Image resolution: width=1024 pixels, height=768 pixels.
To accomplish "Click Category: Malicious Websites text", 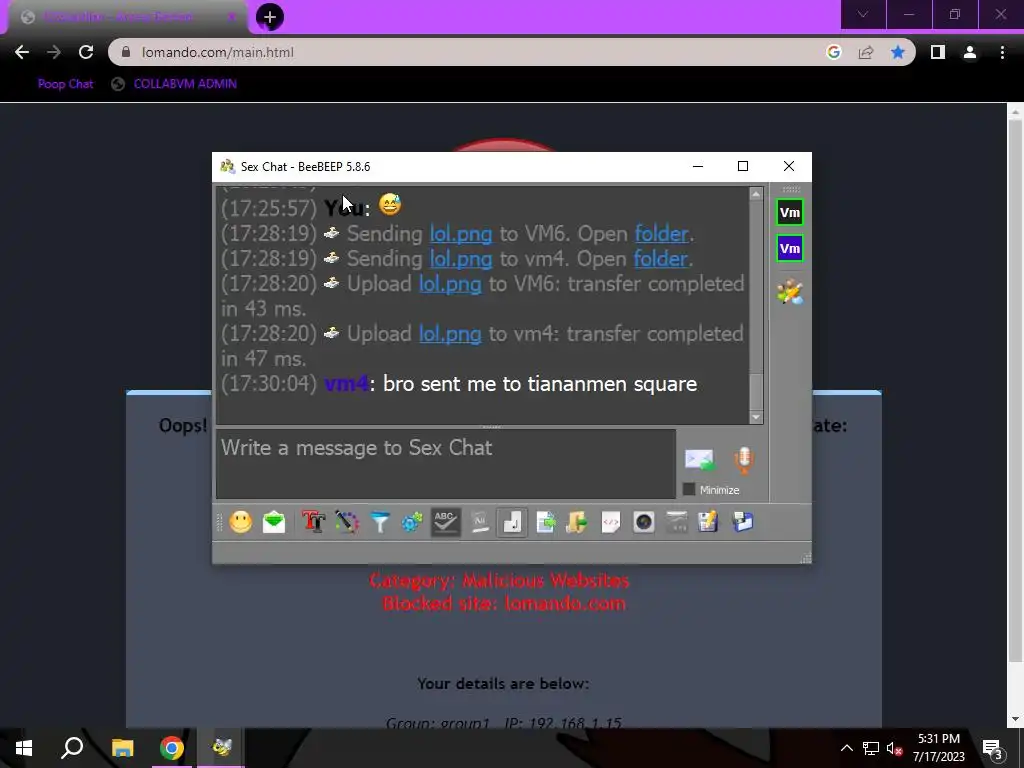I will 500,581.
